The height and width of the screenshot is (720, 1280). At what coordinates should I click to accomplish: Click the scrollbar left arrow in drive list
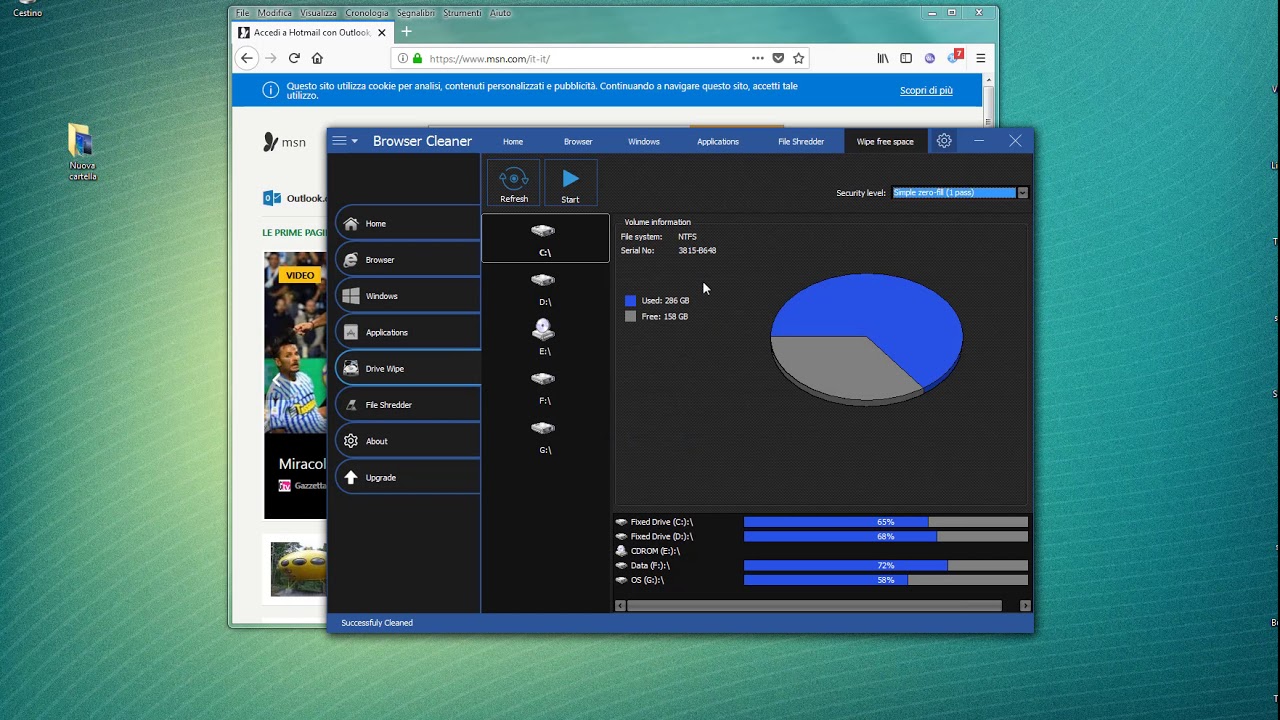point(620,606)
